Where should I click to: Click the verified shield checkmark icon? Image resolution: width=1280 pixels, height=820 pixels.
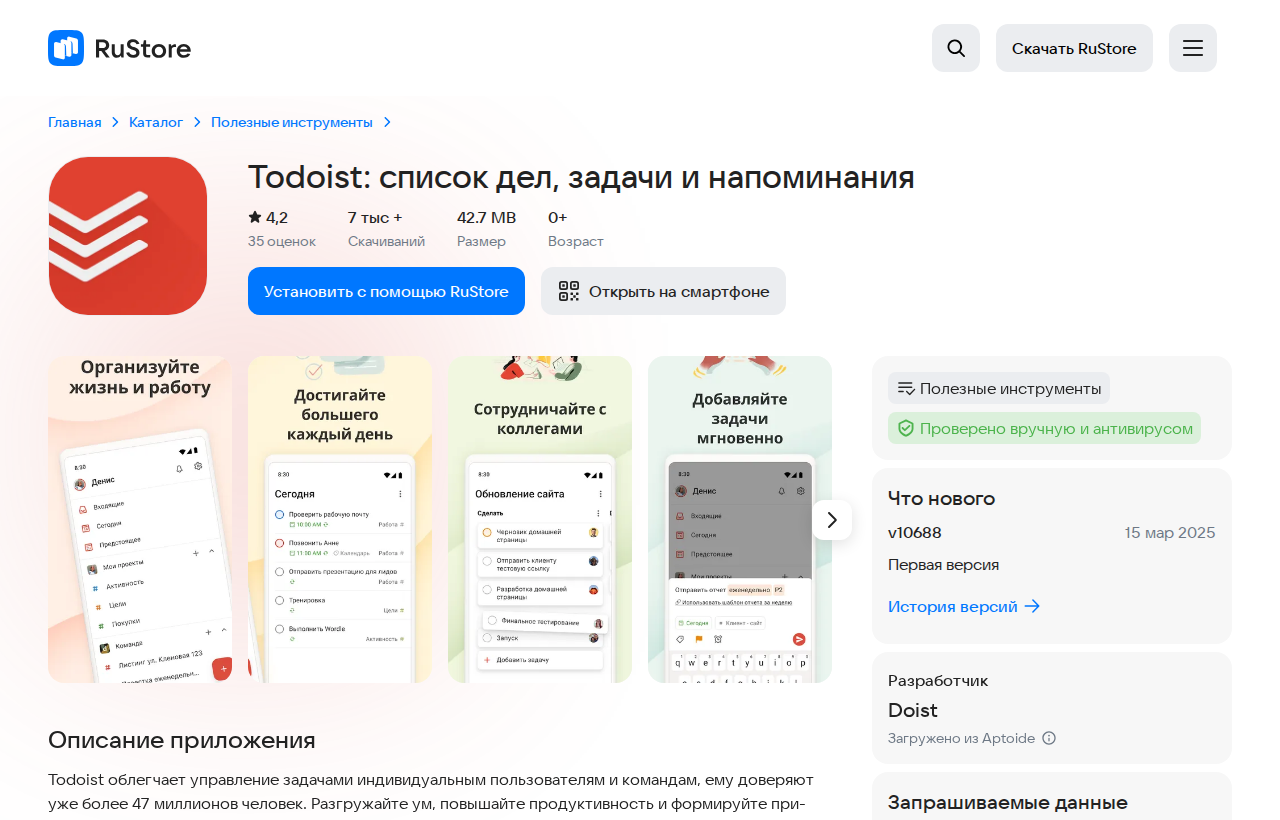point(906,428)
